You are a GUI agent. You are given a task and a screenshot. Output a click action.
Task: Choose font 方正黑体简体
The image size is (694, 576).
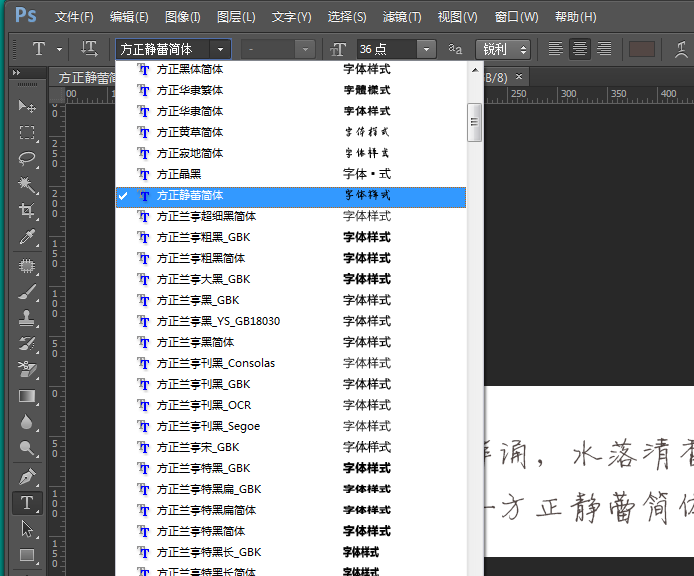point(291,70)
